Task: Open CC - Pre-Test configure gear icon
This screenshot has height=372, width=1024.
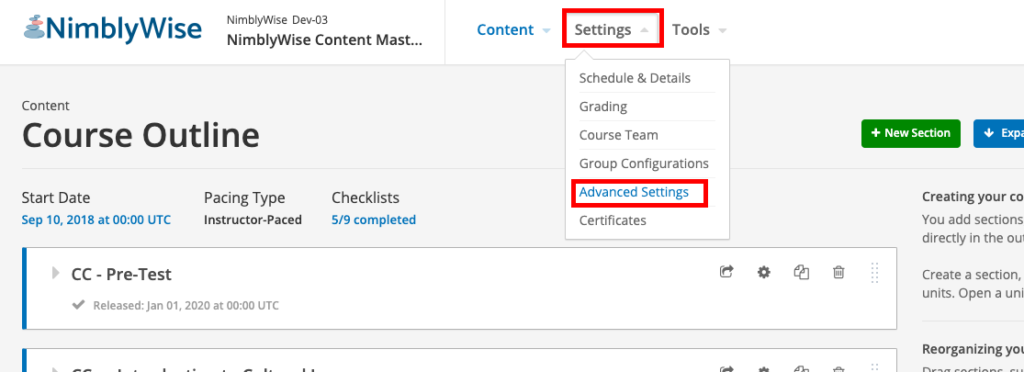Action: click(x=763, y=272)
